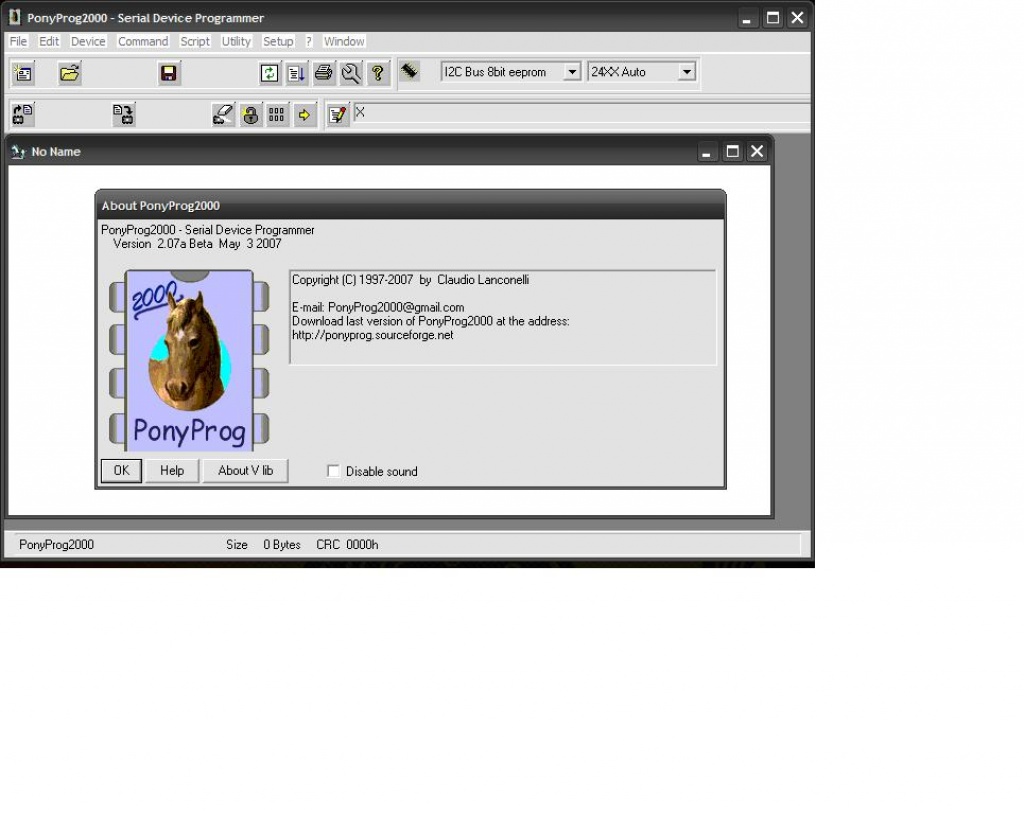1024x814 pixels.
Task: Click PonyProg2000 label in status bar
Action: point(56,545)
